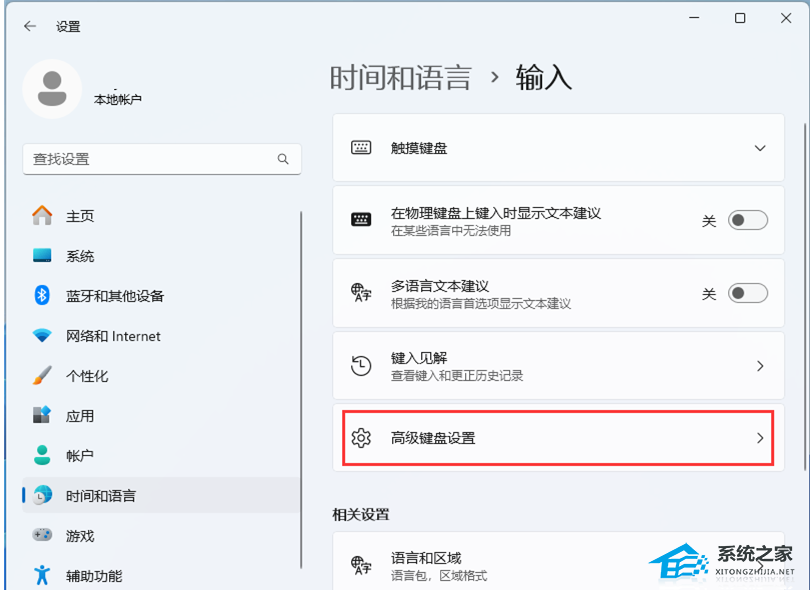The image size is (810, 590).
Task: Click the 辅助功能 accessibility icon
Action: [42, 575]
